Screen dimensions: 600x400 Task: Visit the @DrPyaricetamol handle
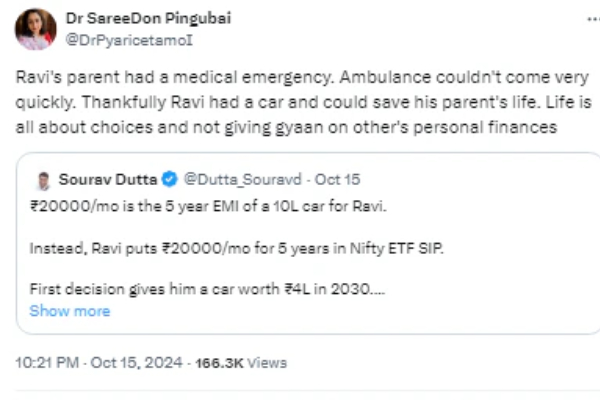tap(130, 38)
